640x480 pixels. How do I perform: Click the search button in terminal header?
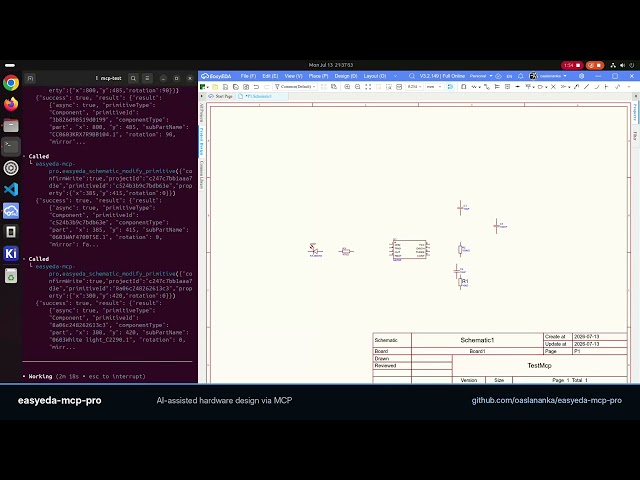click(133, 78)
